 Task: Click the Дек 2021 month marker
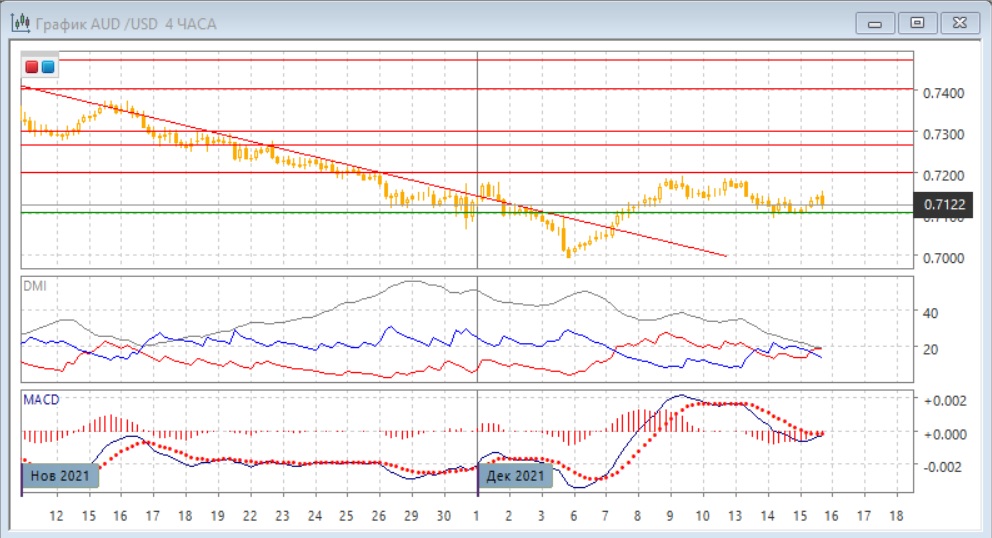[x=516, y=475]
